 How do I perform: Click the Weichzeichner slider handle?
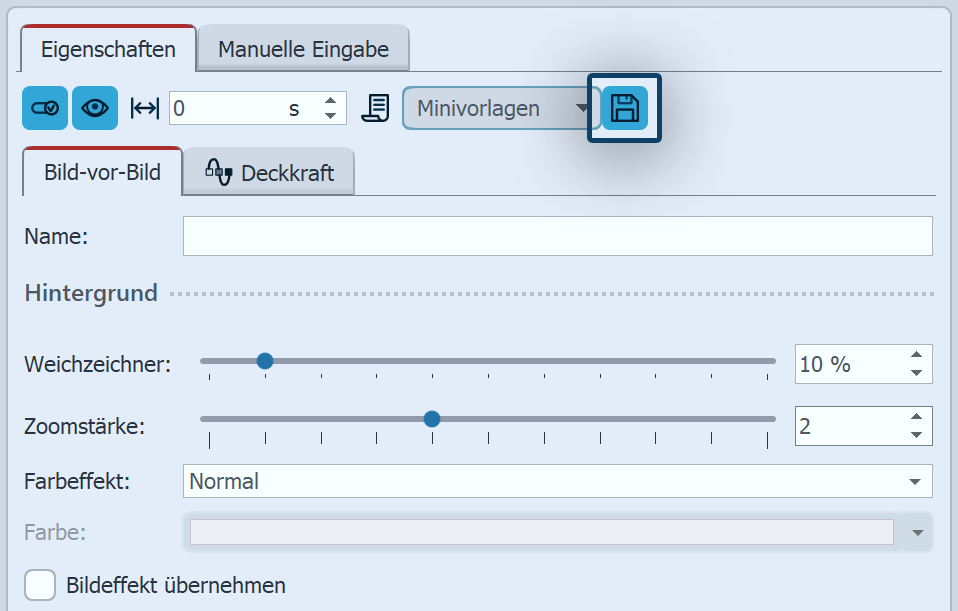(x=265, y=361)
